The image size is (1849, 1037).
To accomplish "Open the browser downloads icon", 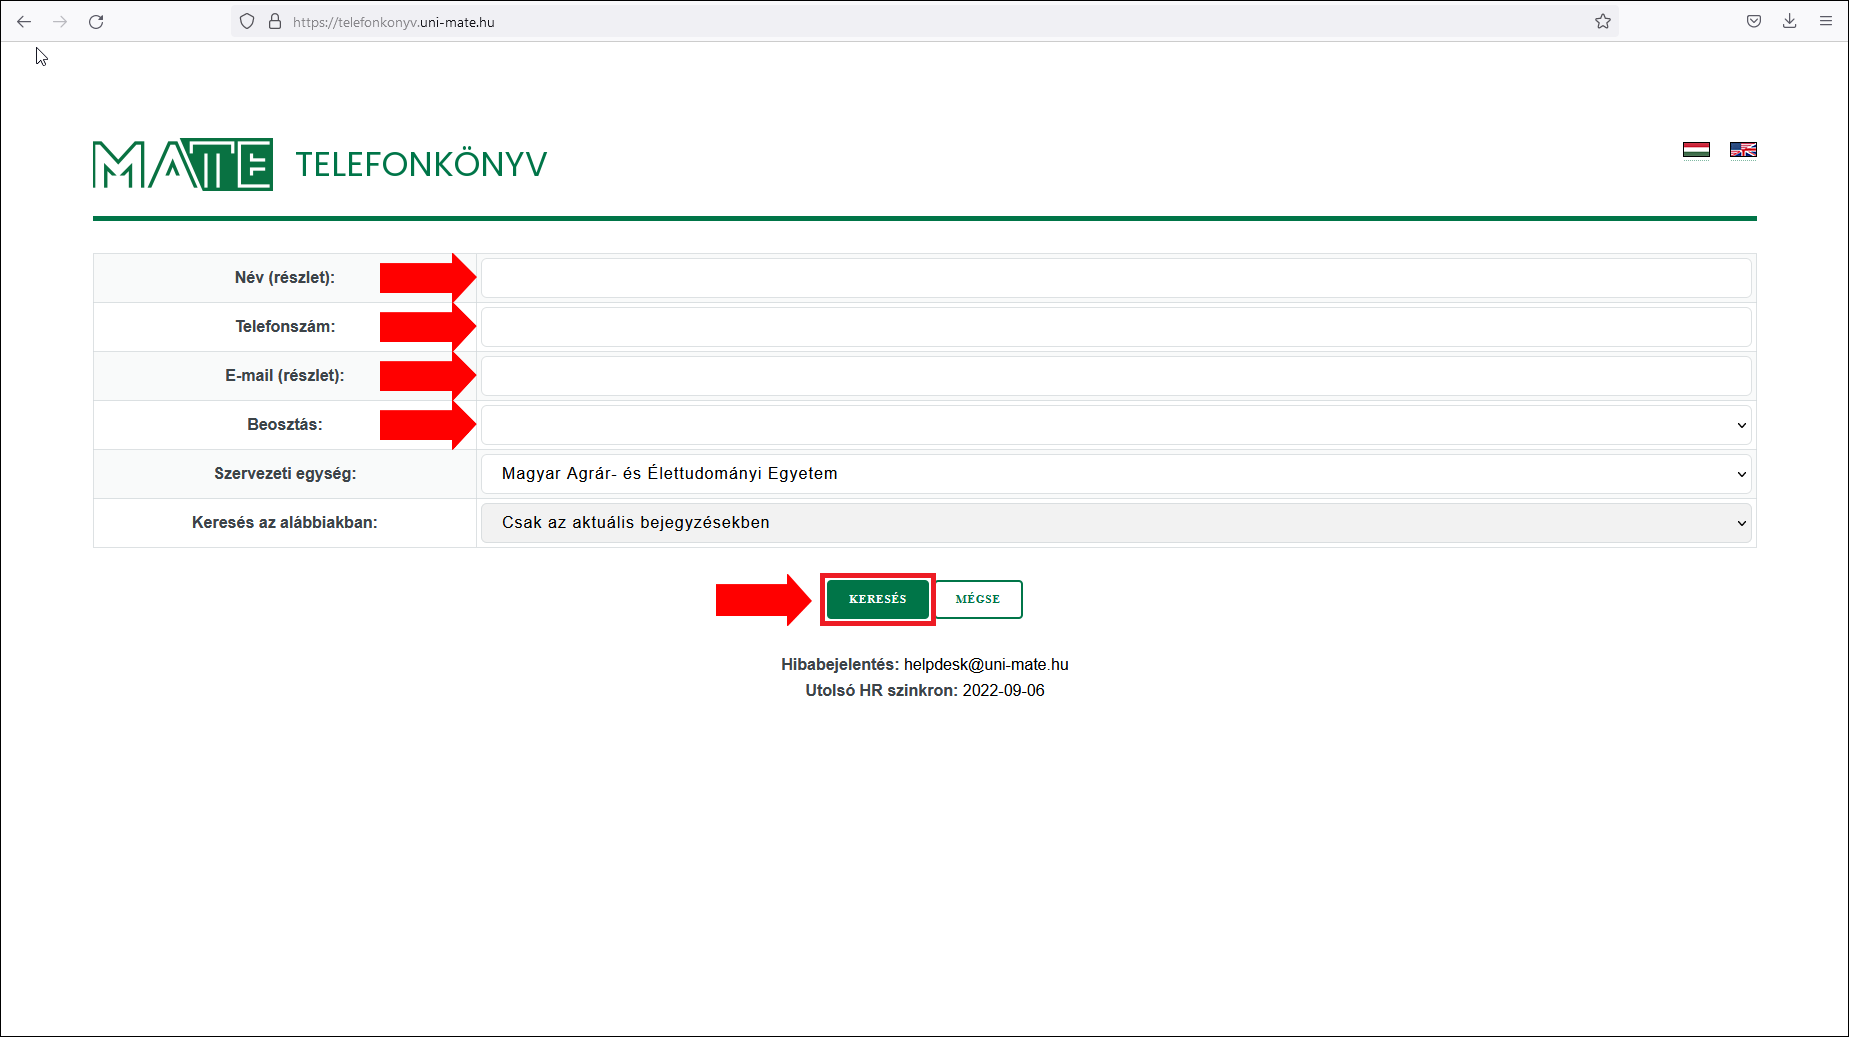I will pyautogui.click(x=1790, y=21).
